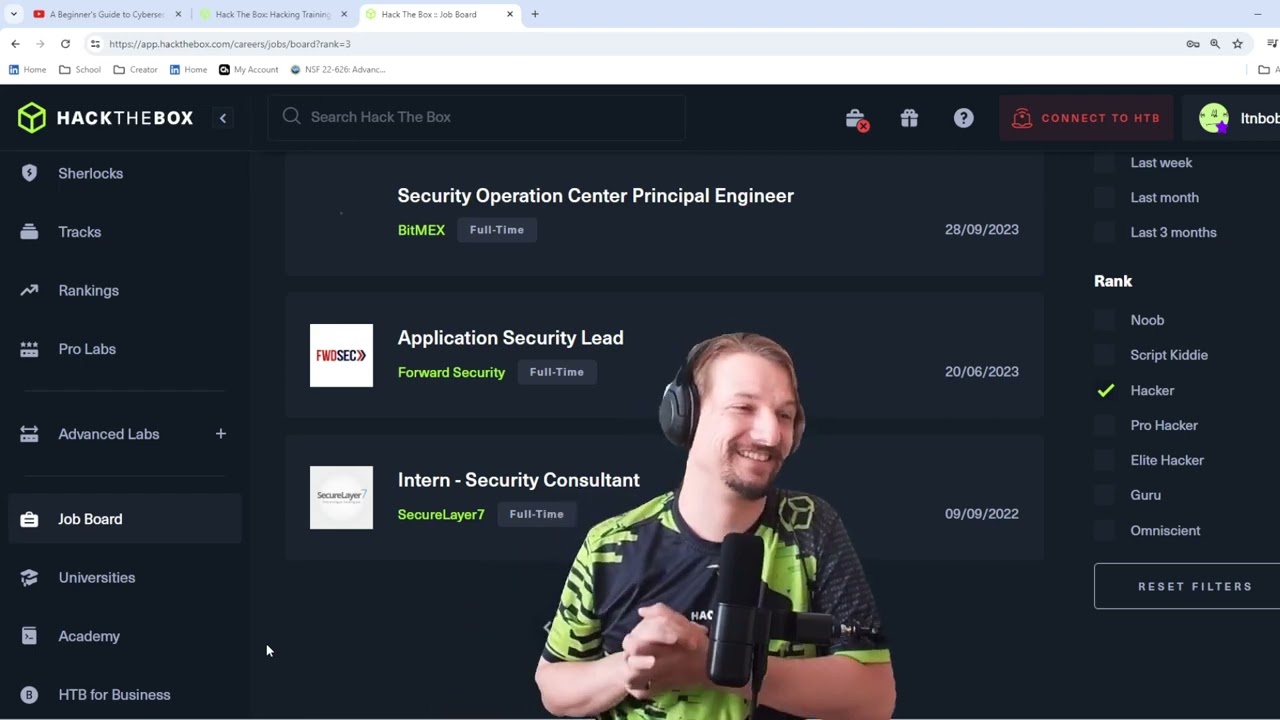Open Intern - Security Consultant job listing

pos(518,480)
